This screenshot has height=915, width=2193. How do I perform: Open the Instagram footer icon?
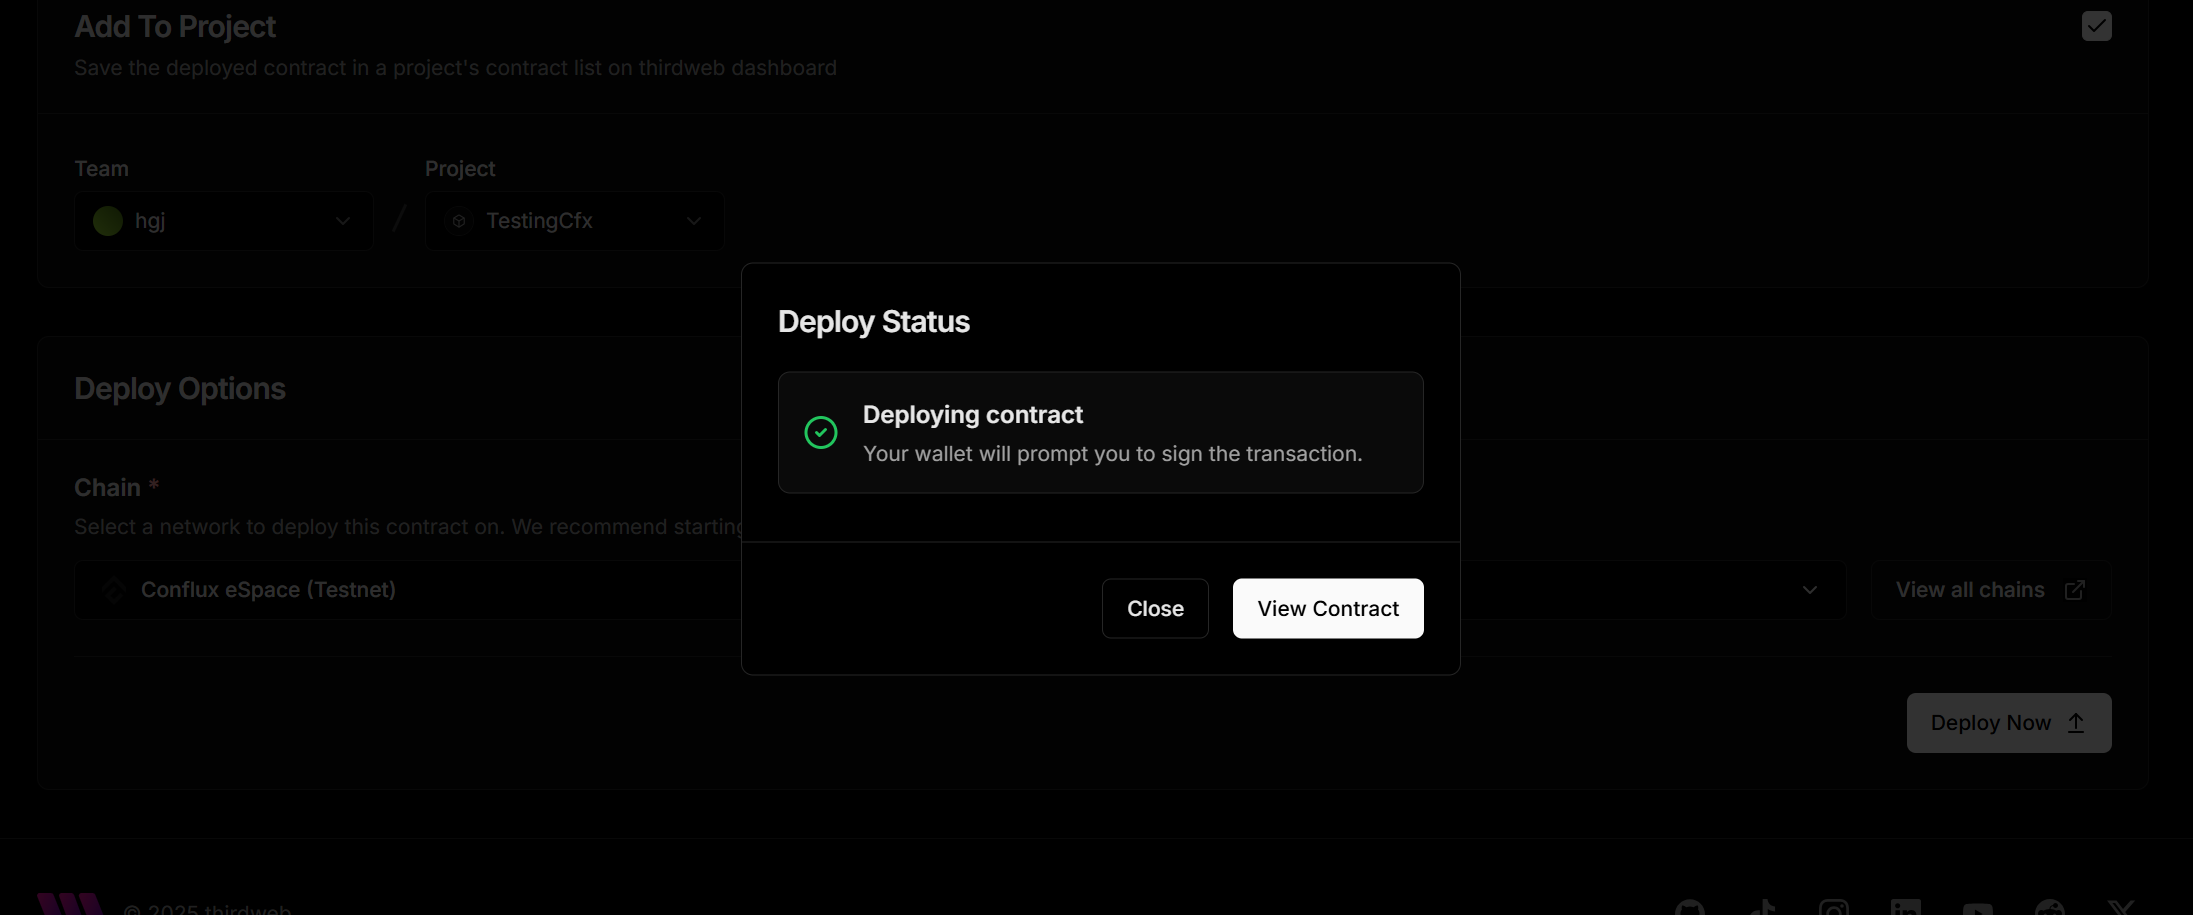pyautogui.click(x=1834, y=908)
